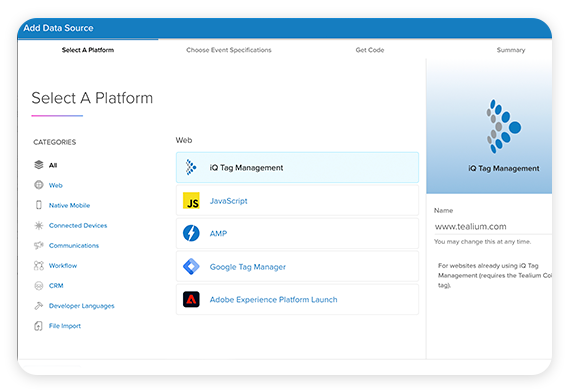Click the Adobe Experience Platform Launch logo
Image resolution: width=565 pixels, height=391 pixels.
point(191,299)
